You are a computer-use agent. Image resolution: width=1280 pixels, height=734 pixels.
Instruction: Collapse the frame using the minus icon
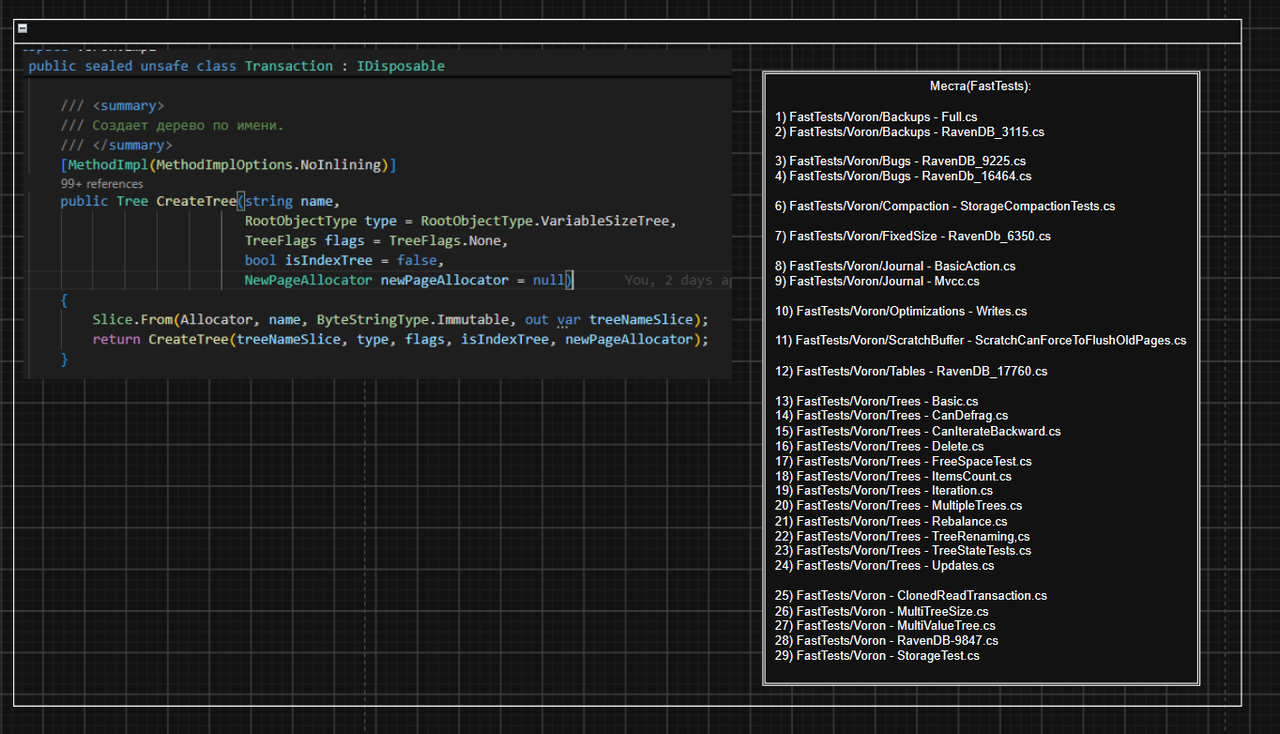[23, 30]
